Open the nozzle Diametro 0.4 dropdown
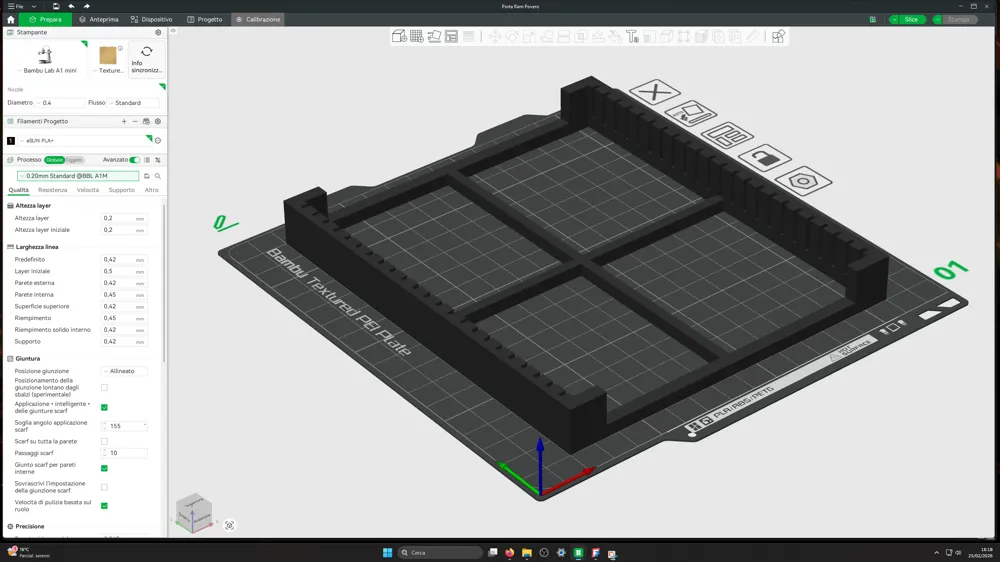Image resolution: width=1000 pixels, height=562 pixels. pyautogui.click(x=59, y=103)
